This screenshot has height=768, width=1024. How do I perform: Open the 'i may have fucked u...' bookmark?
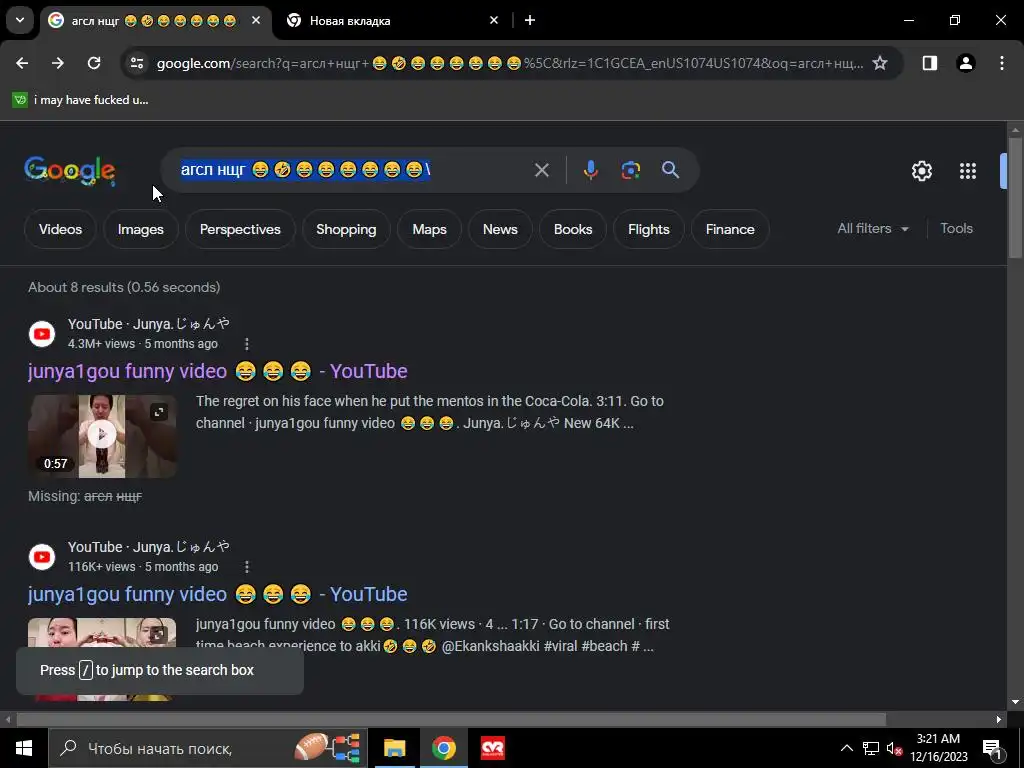[x=81, y=100]
